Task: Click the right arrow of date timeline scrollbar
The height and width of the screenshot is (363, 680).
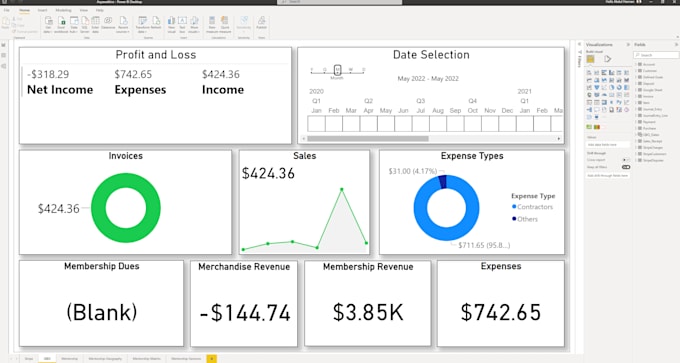Action: [559, 139]
